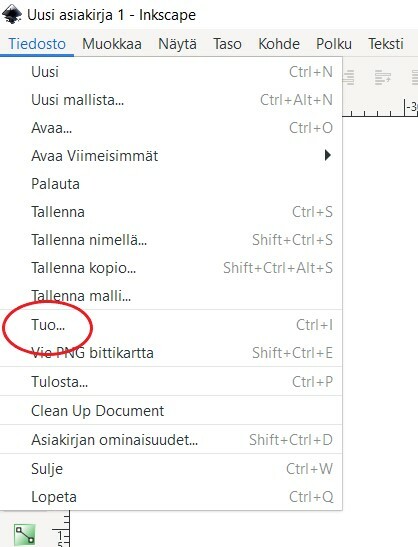418x547 pixels.
Task: Choose Tallenna to save document
Action: click(x=171, y=212)
